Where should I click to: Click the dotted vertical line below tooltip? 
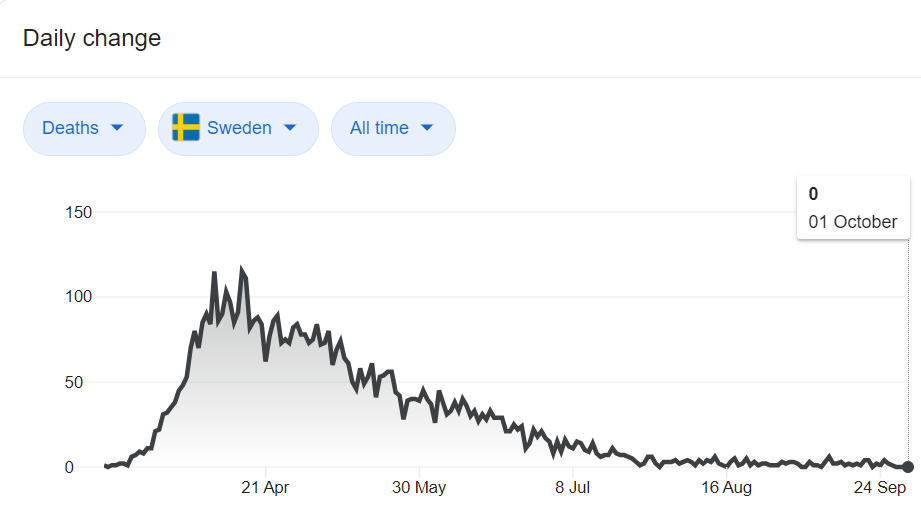click(x=908, y=350)
